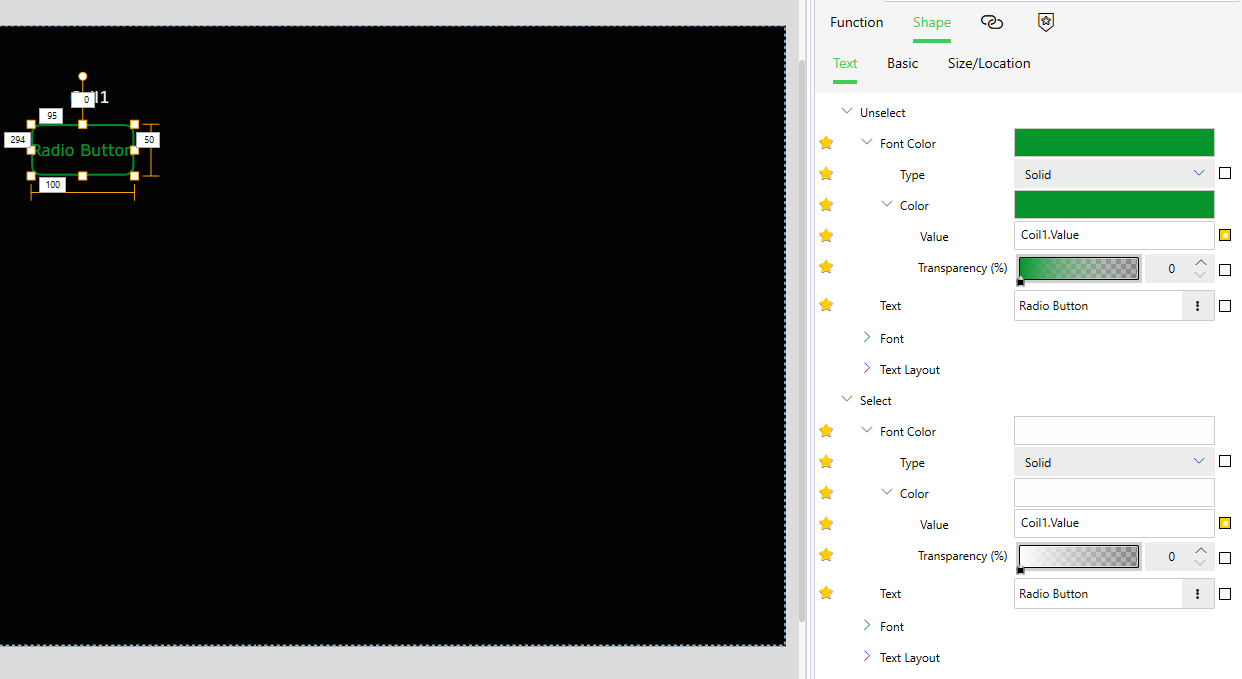1242x679 pixels.
Task: Click the star beside Unselect Font Color
Action: pos(826,143)
